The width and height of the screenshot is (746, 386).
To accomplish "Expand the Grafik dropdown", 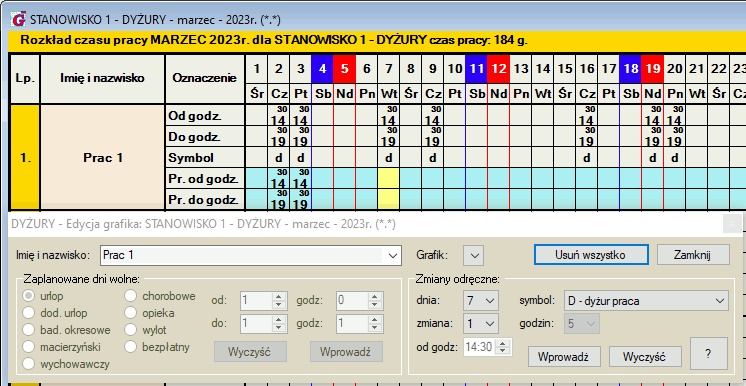I will click(x=473, y=255).
